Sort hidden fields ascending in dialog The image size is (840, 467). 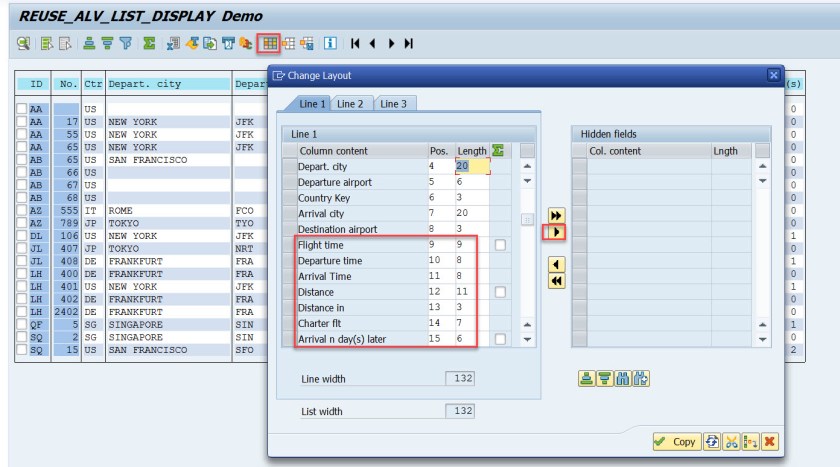[x=587, y=379]
